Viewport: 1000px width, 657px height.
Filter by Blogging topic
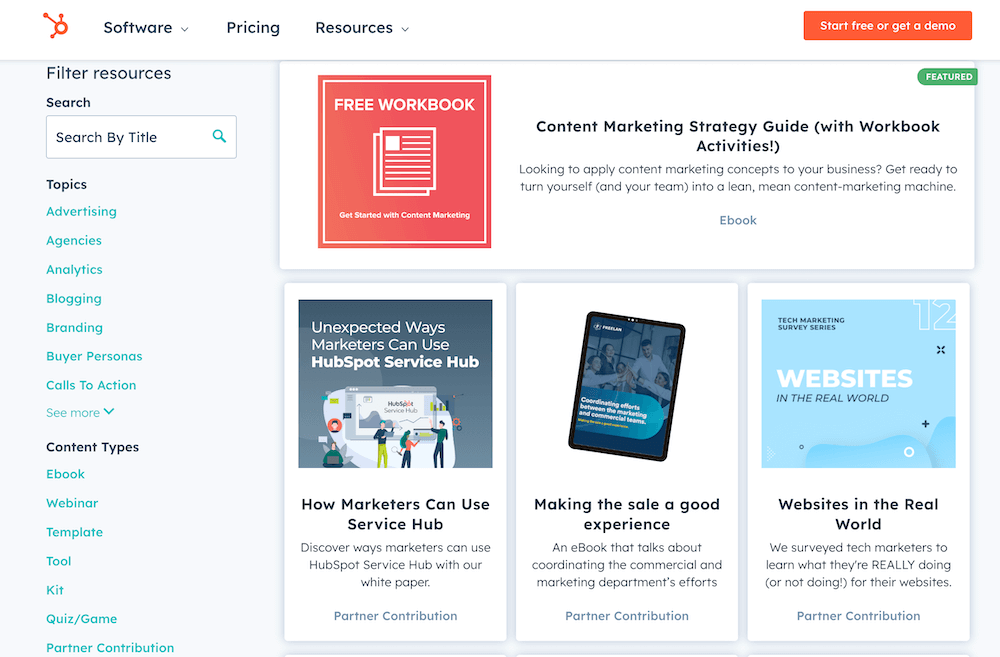click(x=73, y=299)
